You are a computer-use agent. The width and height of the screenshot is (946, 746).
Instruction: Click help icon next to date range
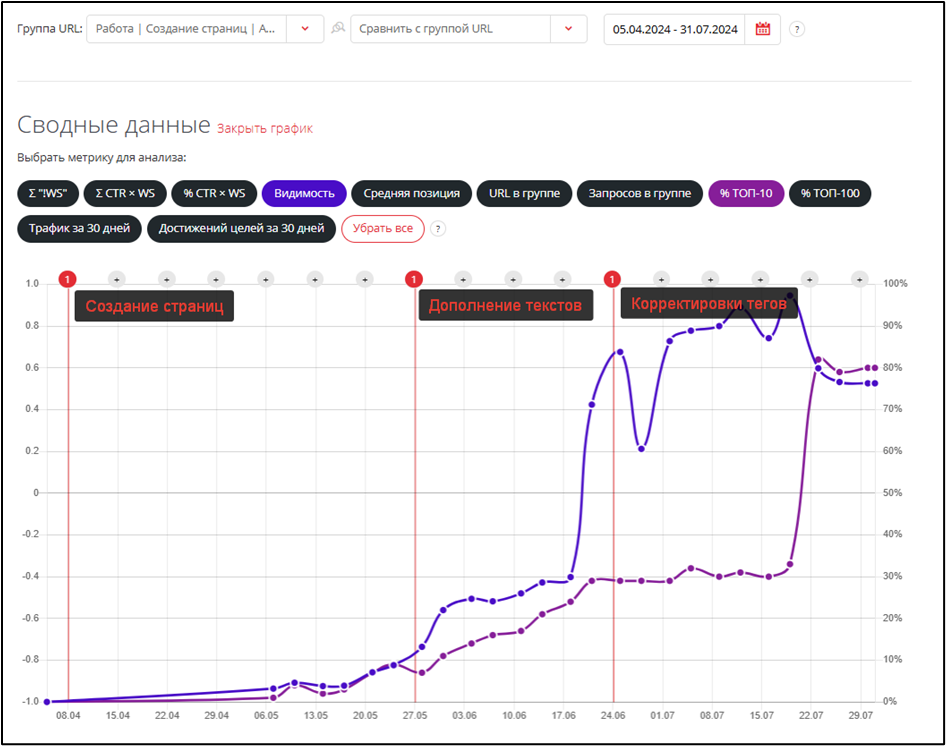pyautogui.click(x=797, y=29)
